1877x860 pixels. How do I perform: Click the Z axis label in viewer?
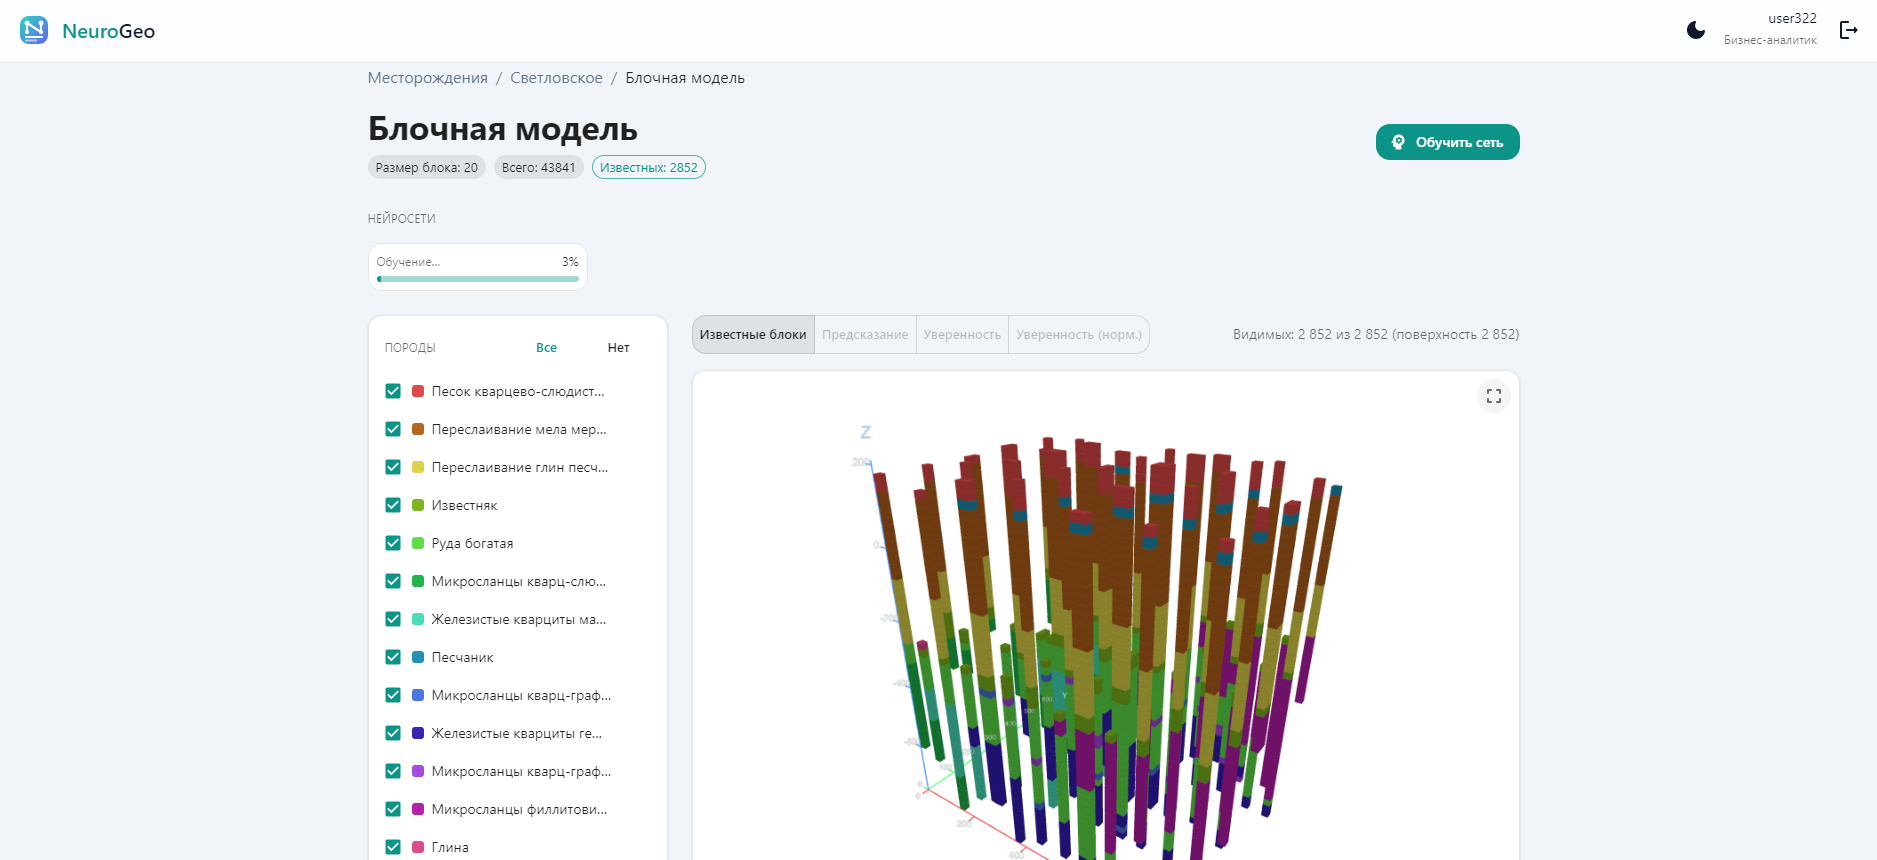pos(865,432)
